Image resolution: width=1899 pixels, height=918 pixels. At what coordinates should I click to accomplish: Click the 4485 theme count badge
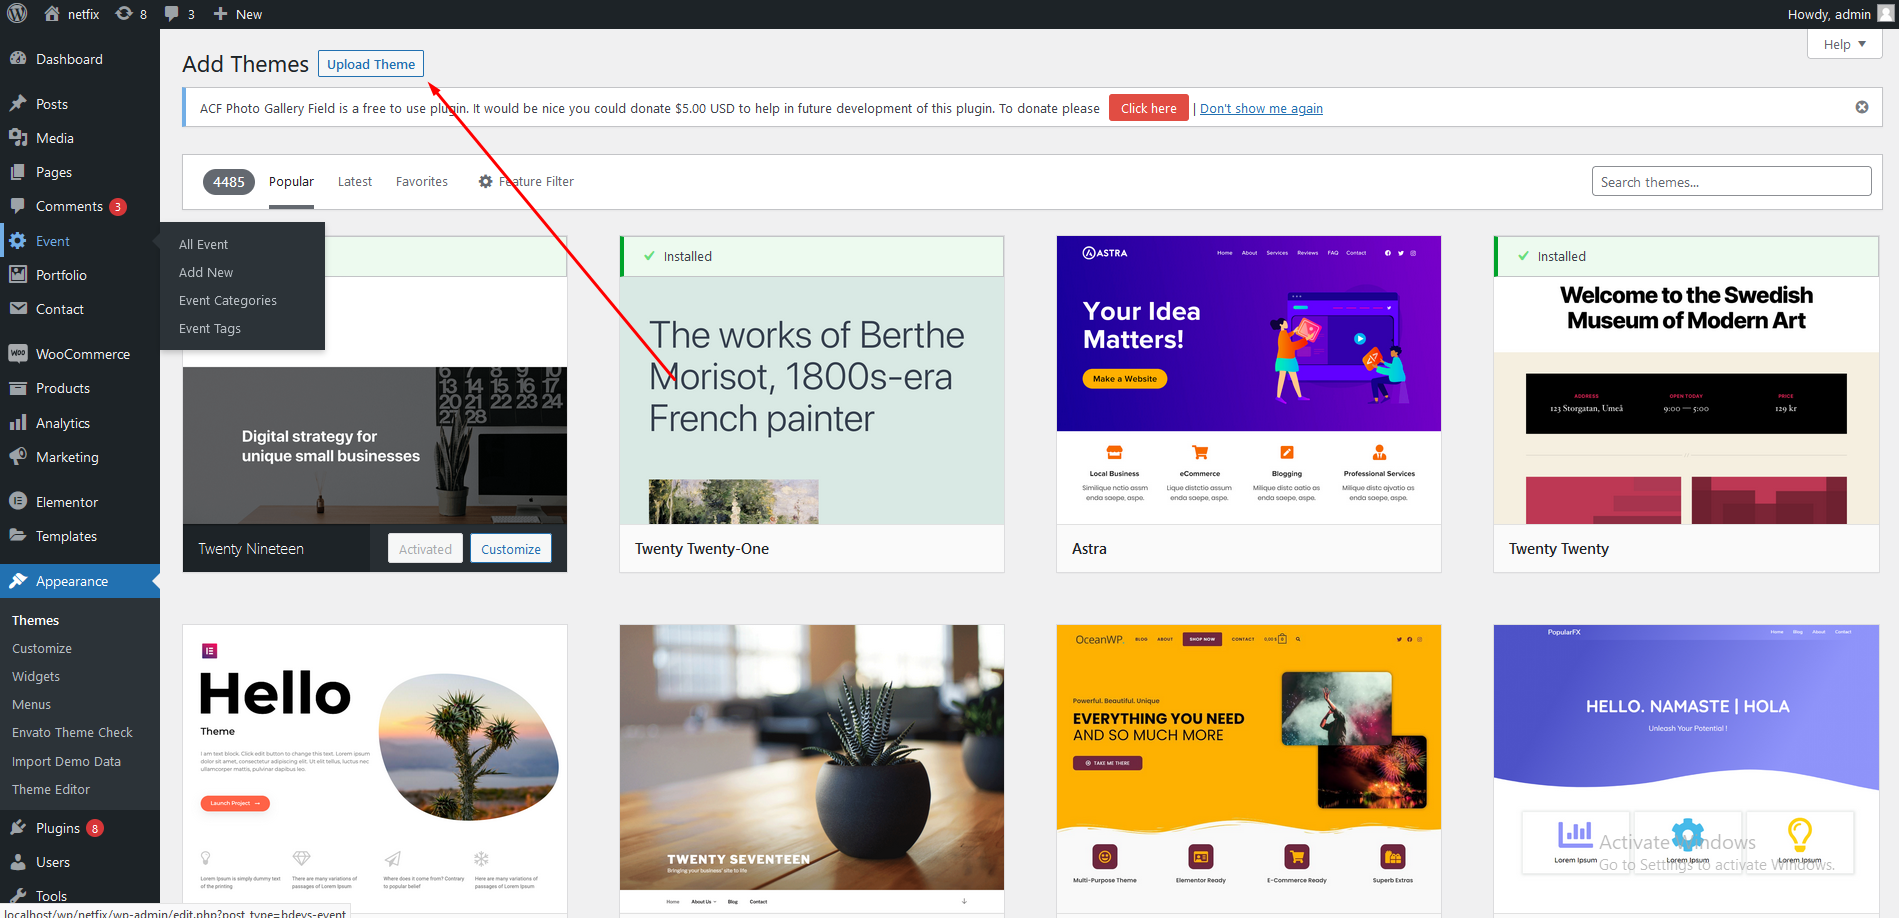pos(229,182)
